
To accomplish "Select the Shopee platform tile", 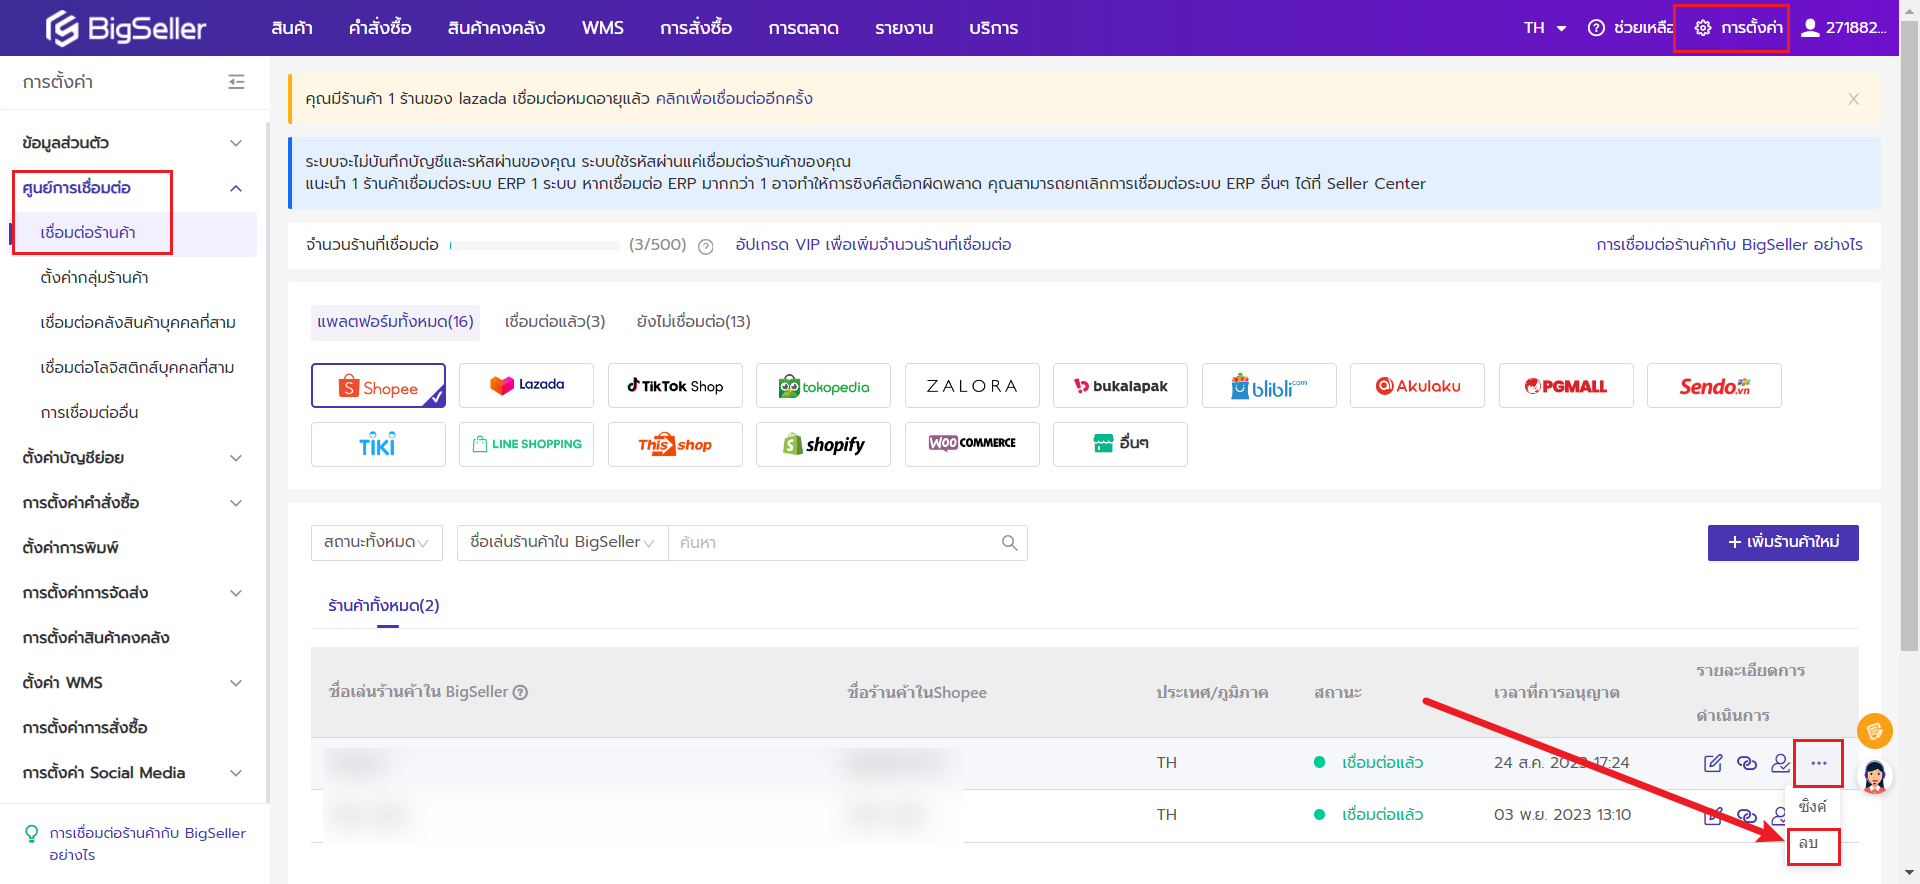I will (x=378, y=386).
